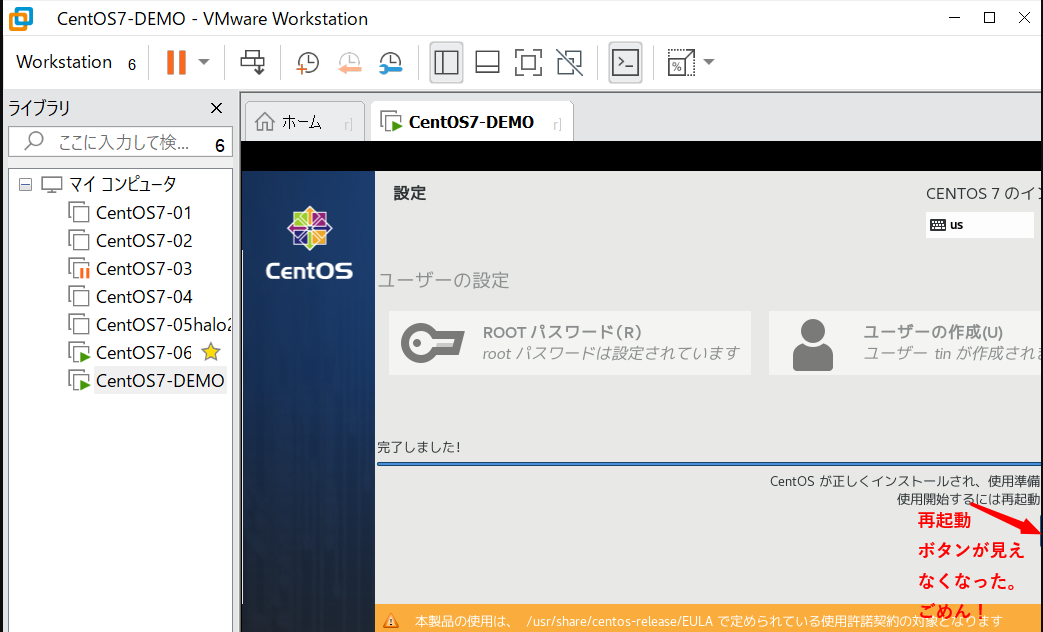The height and width of the screenshot is (632, 1043).
Task: Click the VM icon beside CentOS7-02
Action: [x=78, y=241]
